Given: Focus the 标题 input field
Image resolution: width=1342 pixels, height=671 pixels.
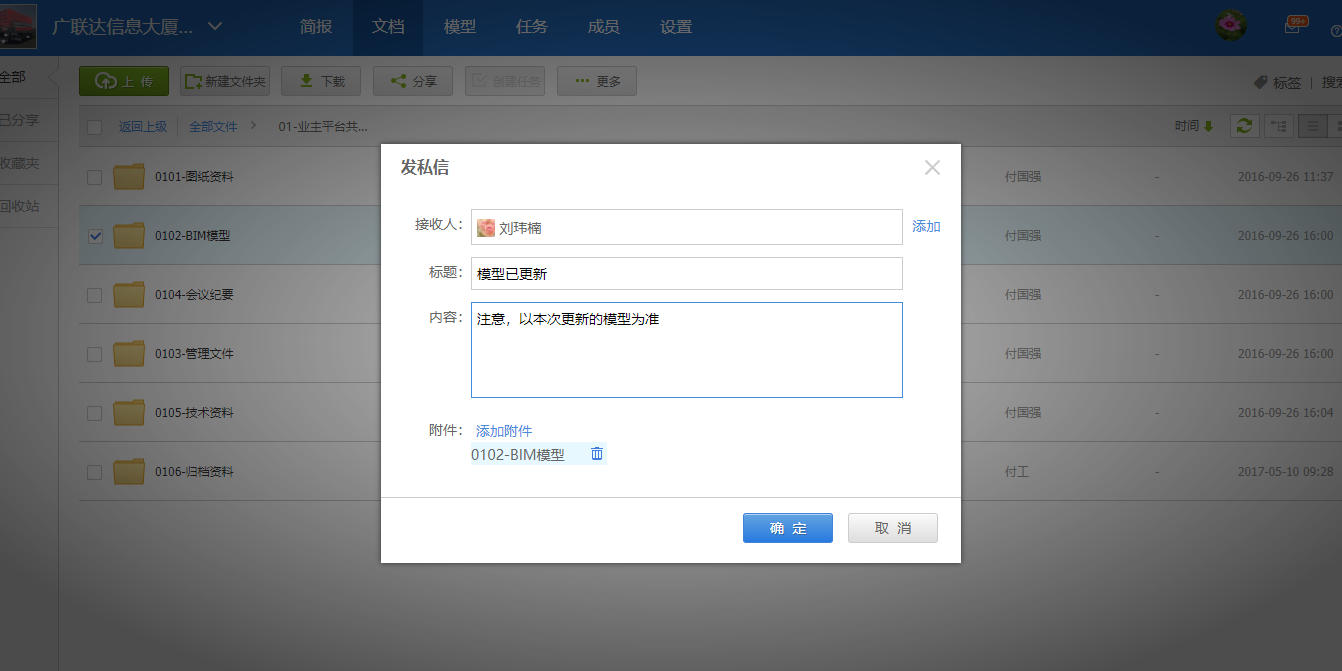Looking at the screenshot, I should (x=686, y=274).
